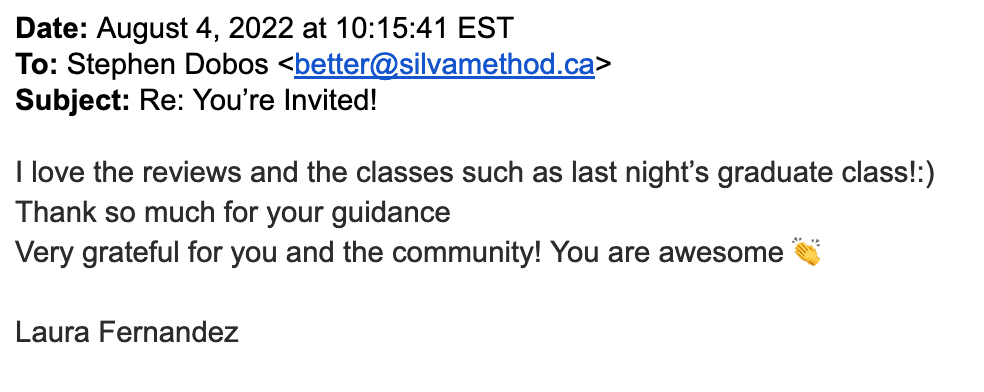Click the clapping hands emoji
This screenshot has height=392, width=984.
point(806,252)
